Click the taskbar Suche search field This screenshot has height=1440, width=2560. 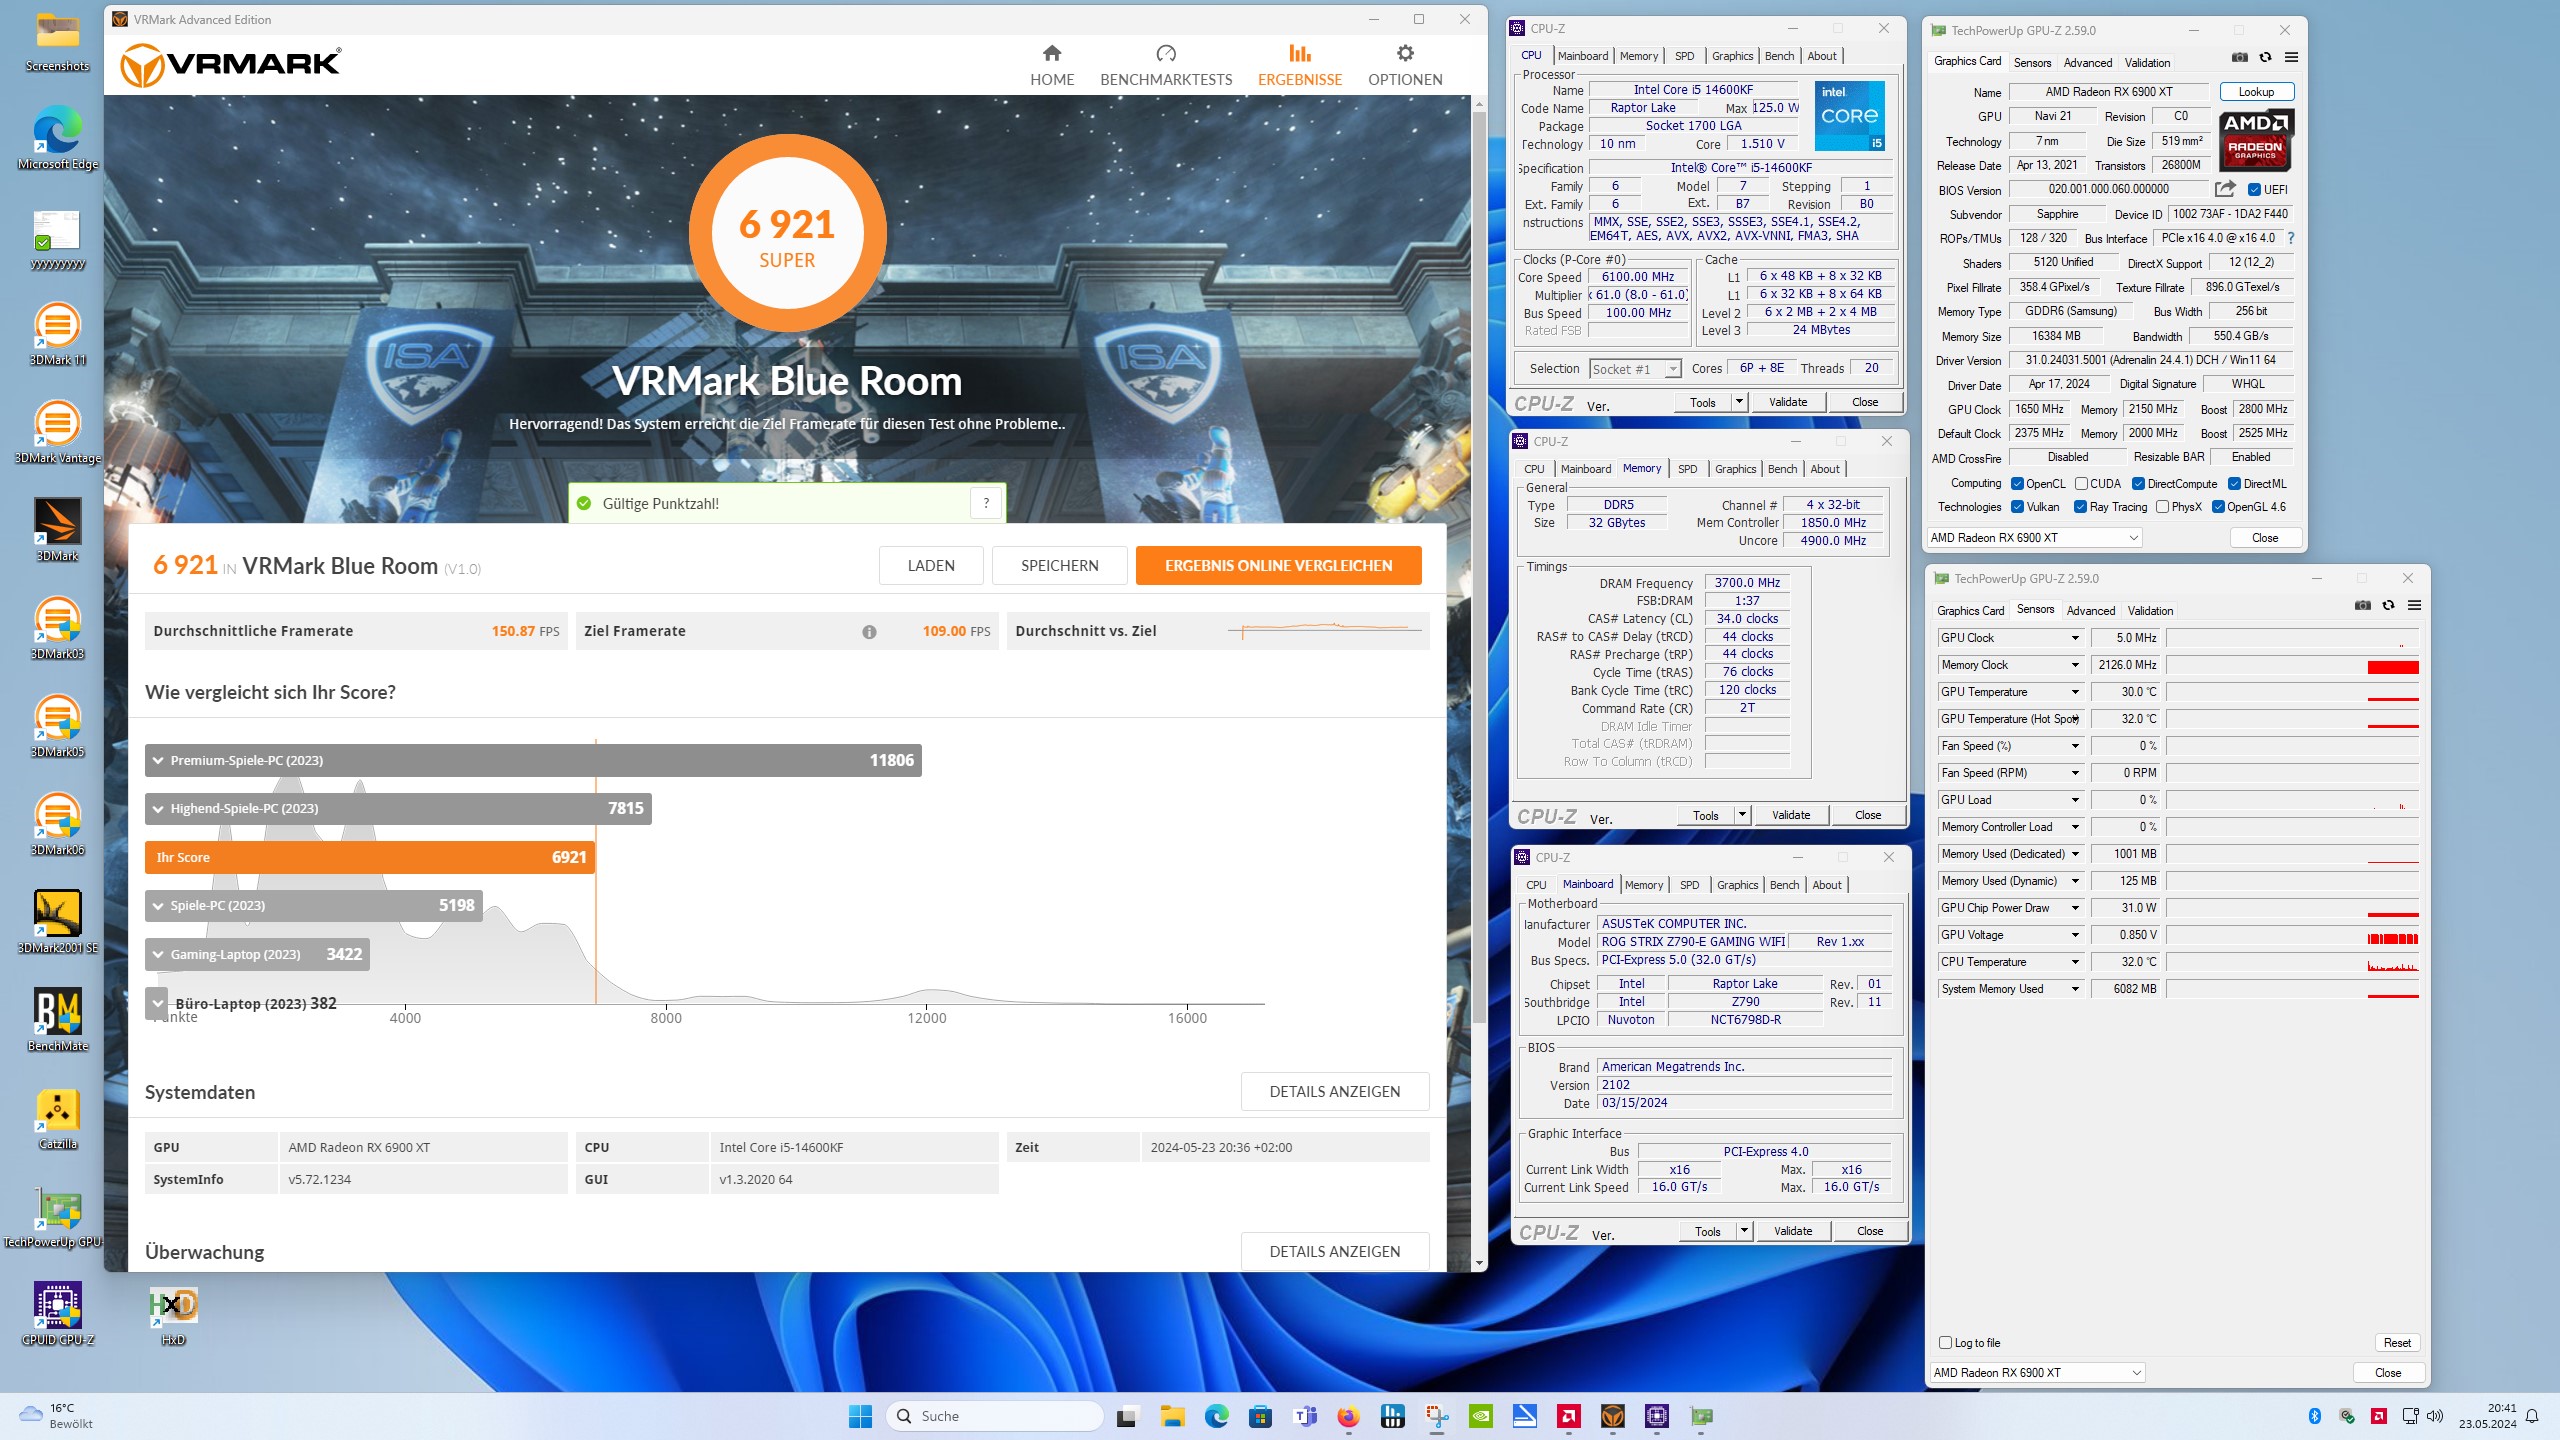click(x=994, y=1416)
